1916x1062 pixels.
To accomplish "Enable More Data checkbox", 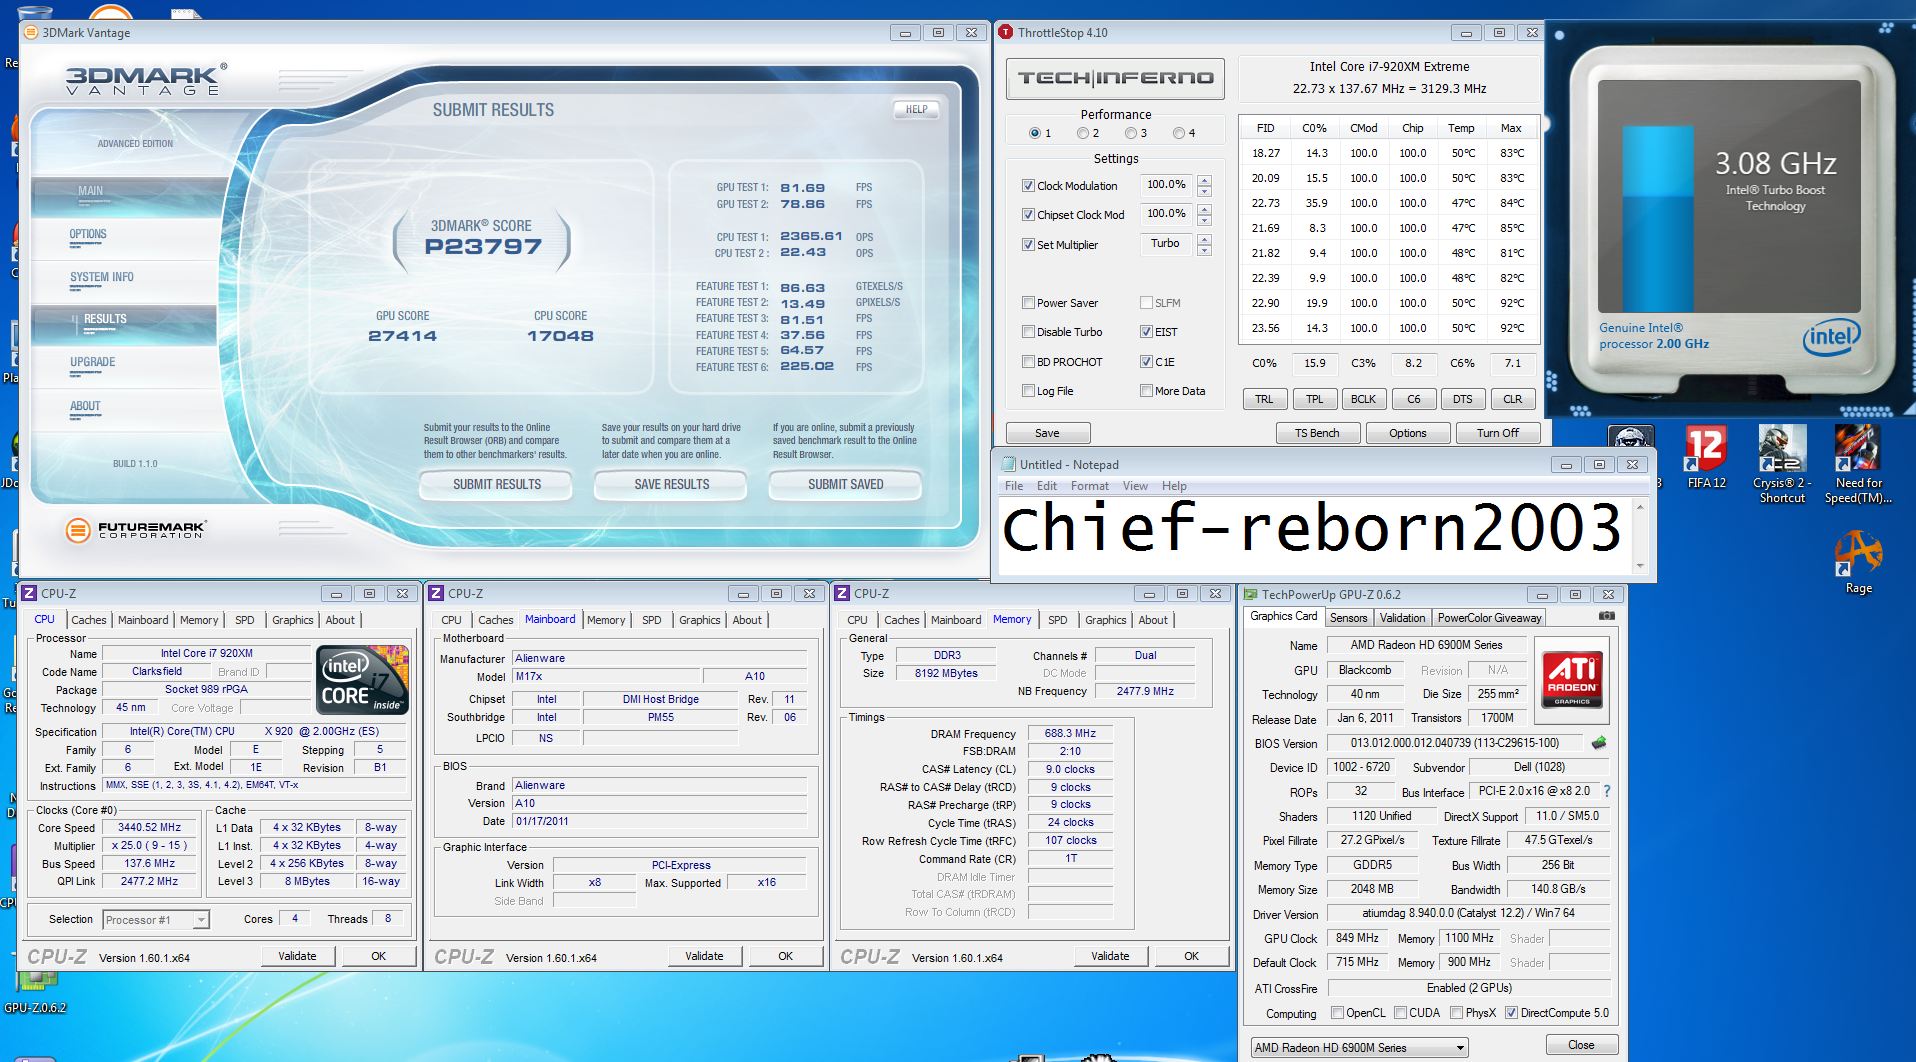I will coord(1146,391).
